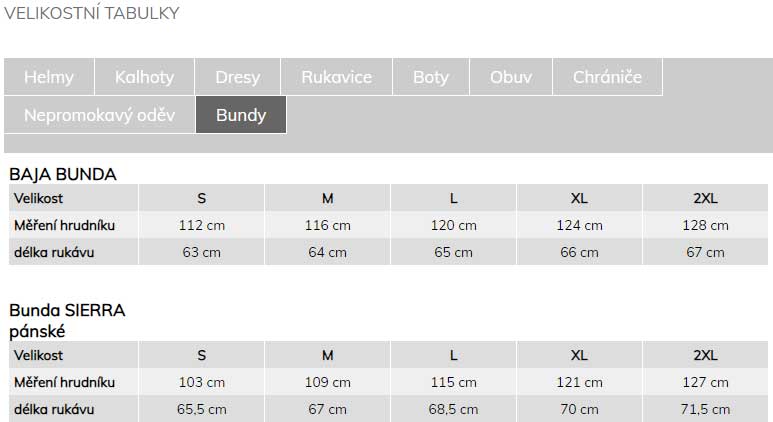Switch to the Kalhoty tab
The image size is (773, 422).
[144, 77]
